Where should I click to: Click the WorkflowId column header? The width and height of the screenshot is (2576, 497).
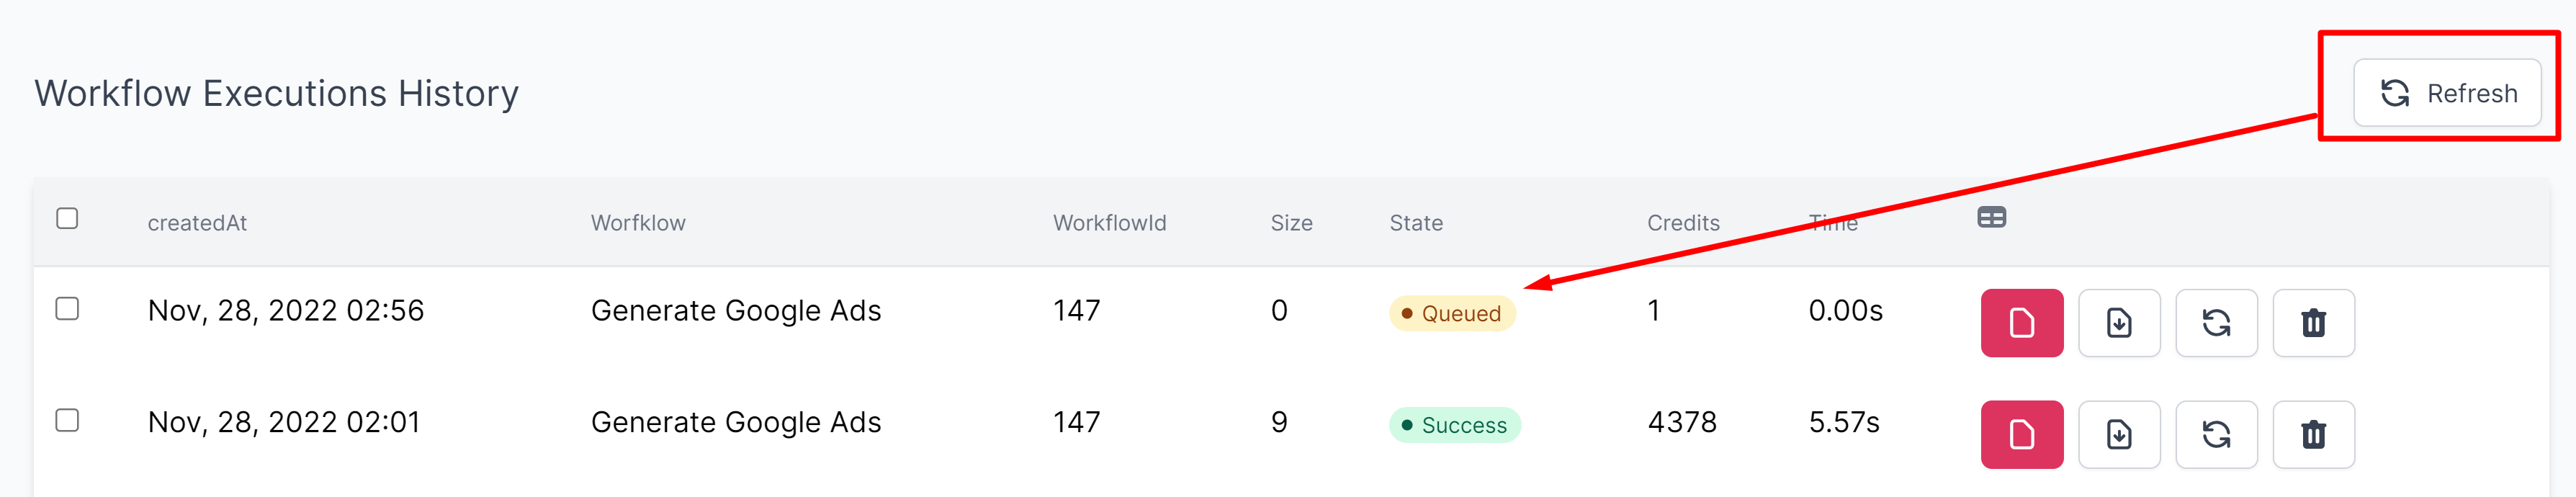point(1109,223)
